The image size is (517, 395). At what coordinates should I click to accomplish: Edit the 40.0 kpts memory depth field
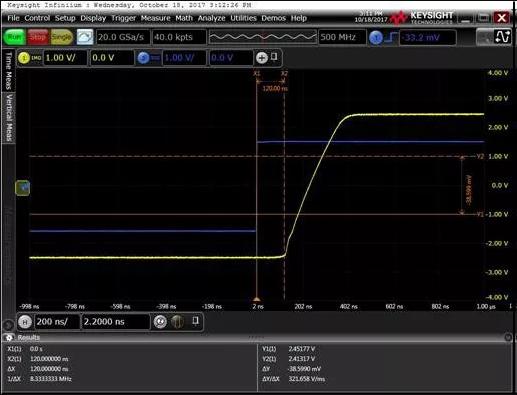click(179, 37)
